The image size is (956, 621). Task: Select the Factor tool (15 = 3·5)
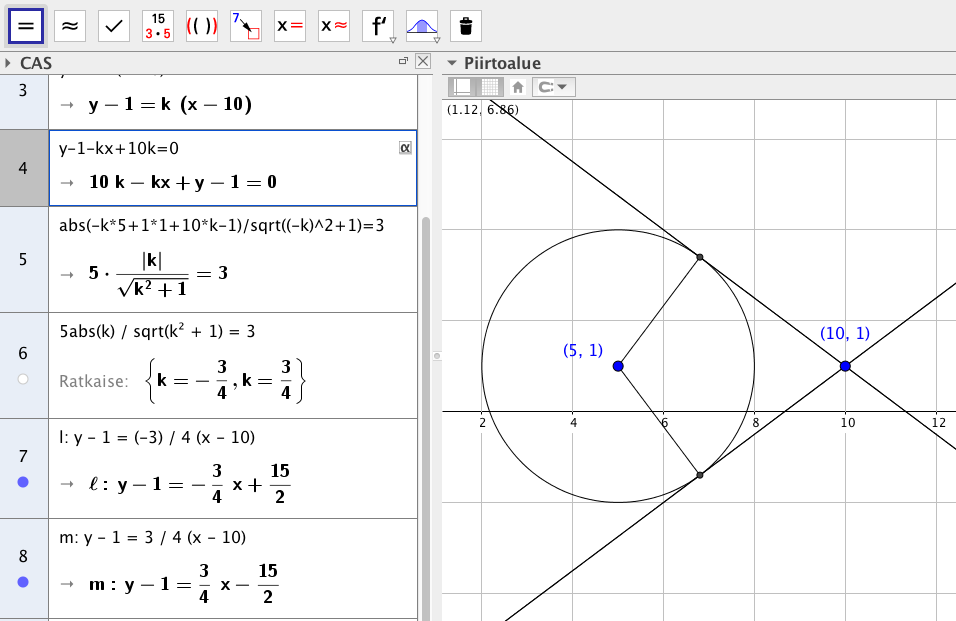click(158, 26)
